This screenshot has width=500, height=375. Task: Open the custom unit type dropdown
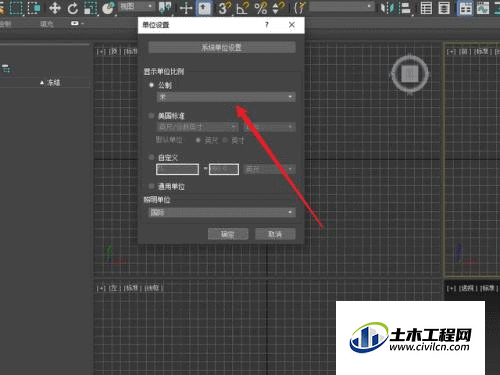point(269,169)
